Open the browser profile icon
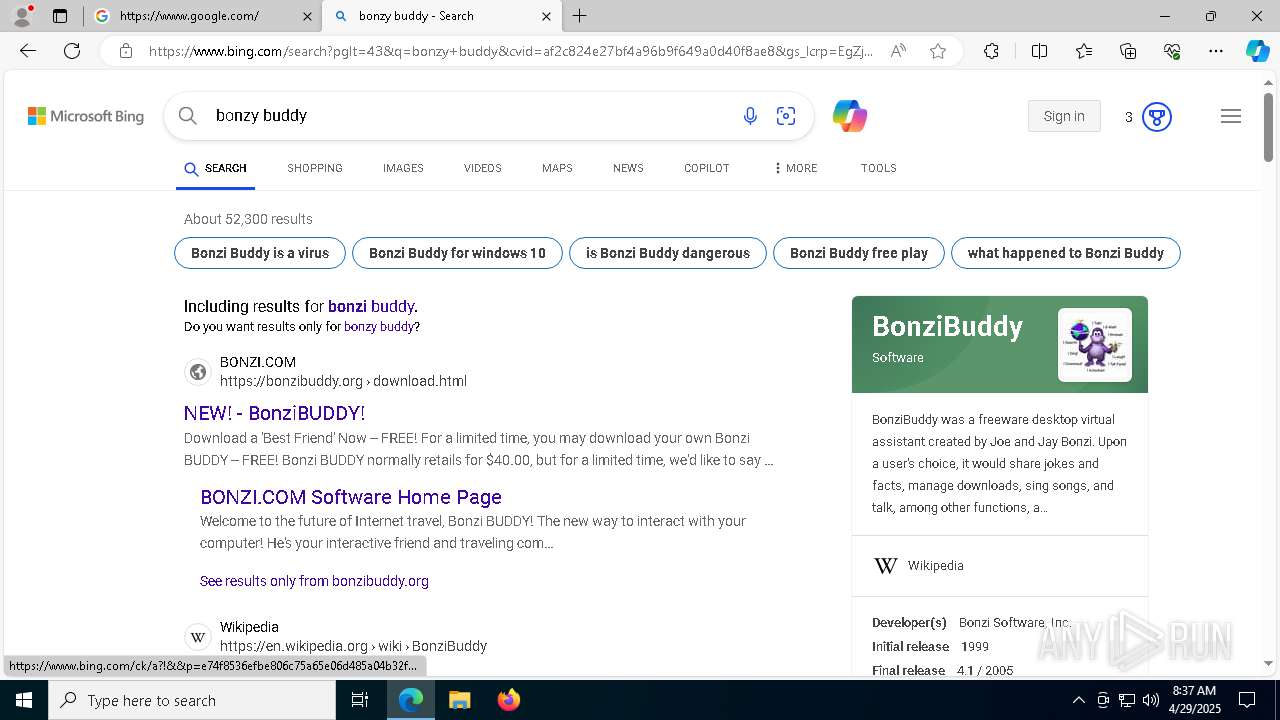Image resolution: width=1280 pixels, height=720 pixels. pos(21,16)
